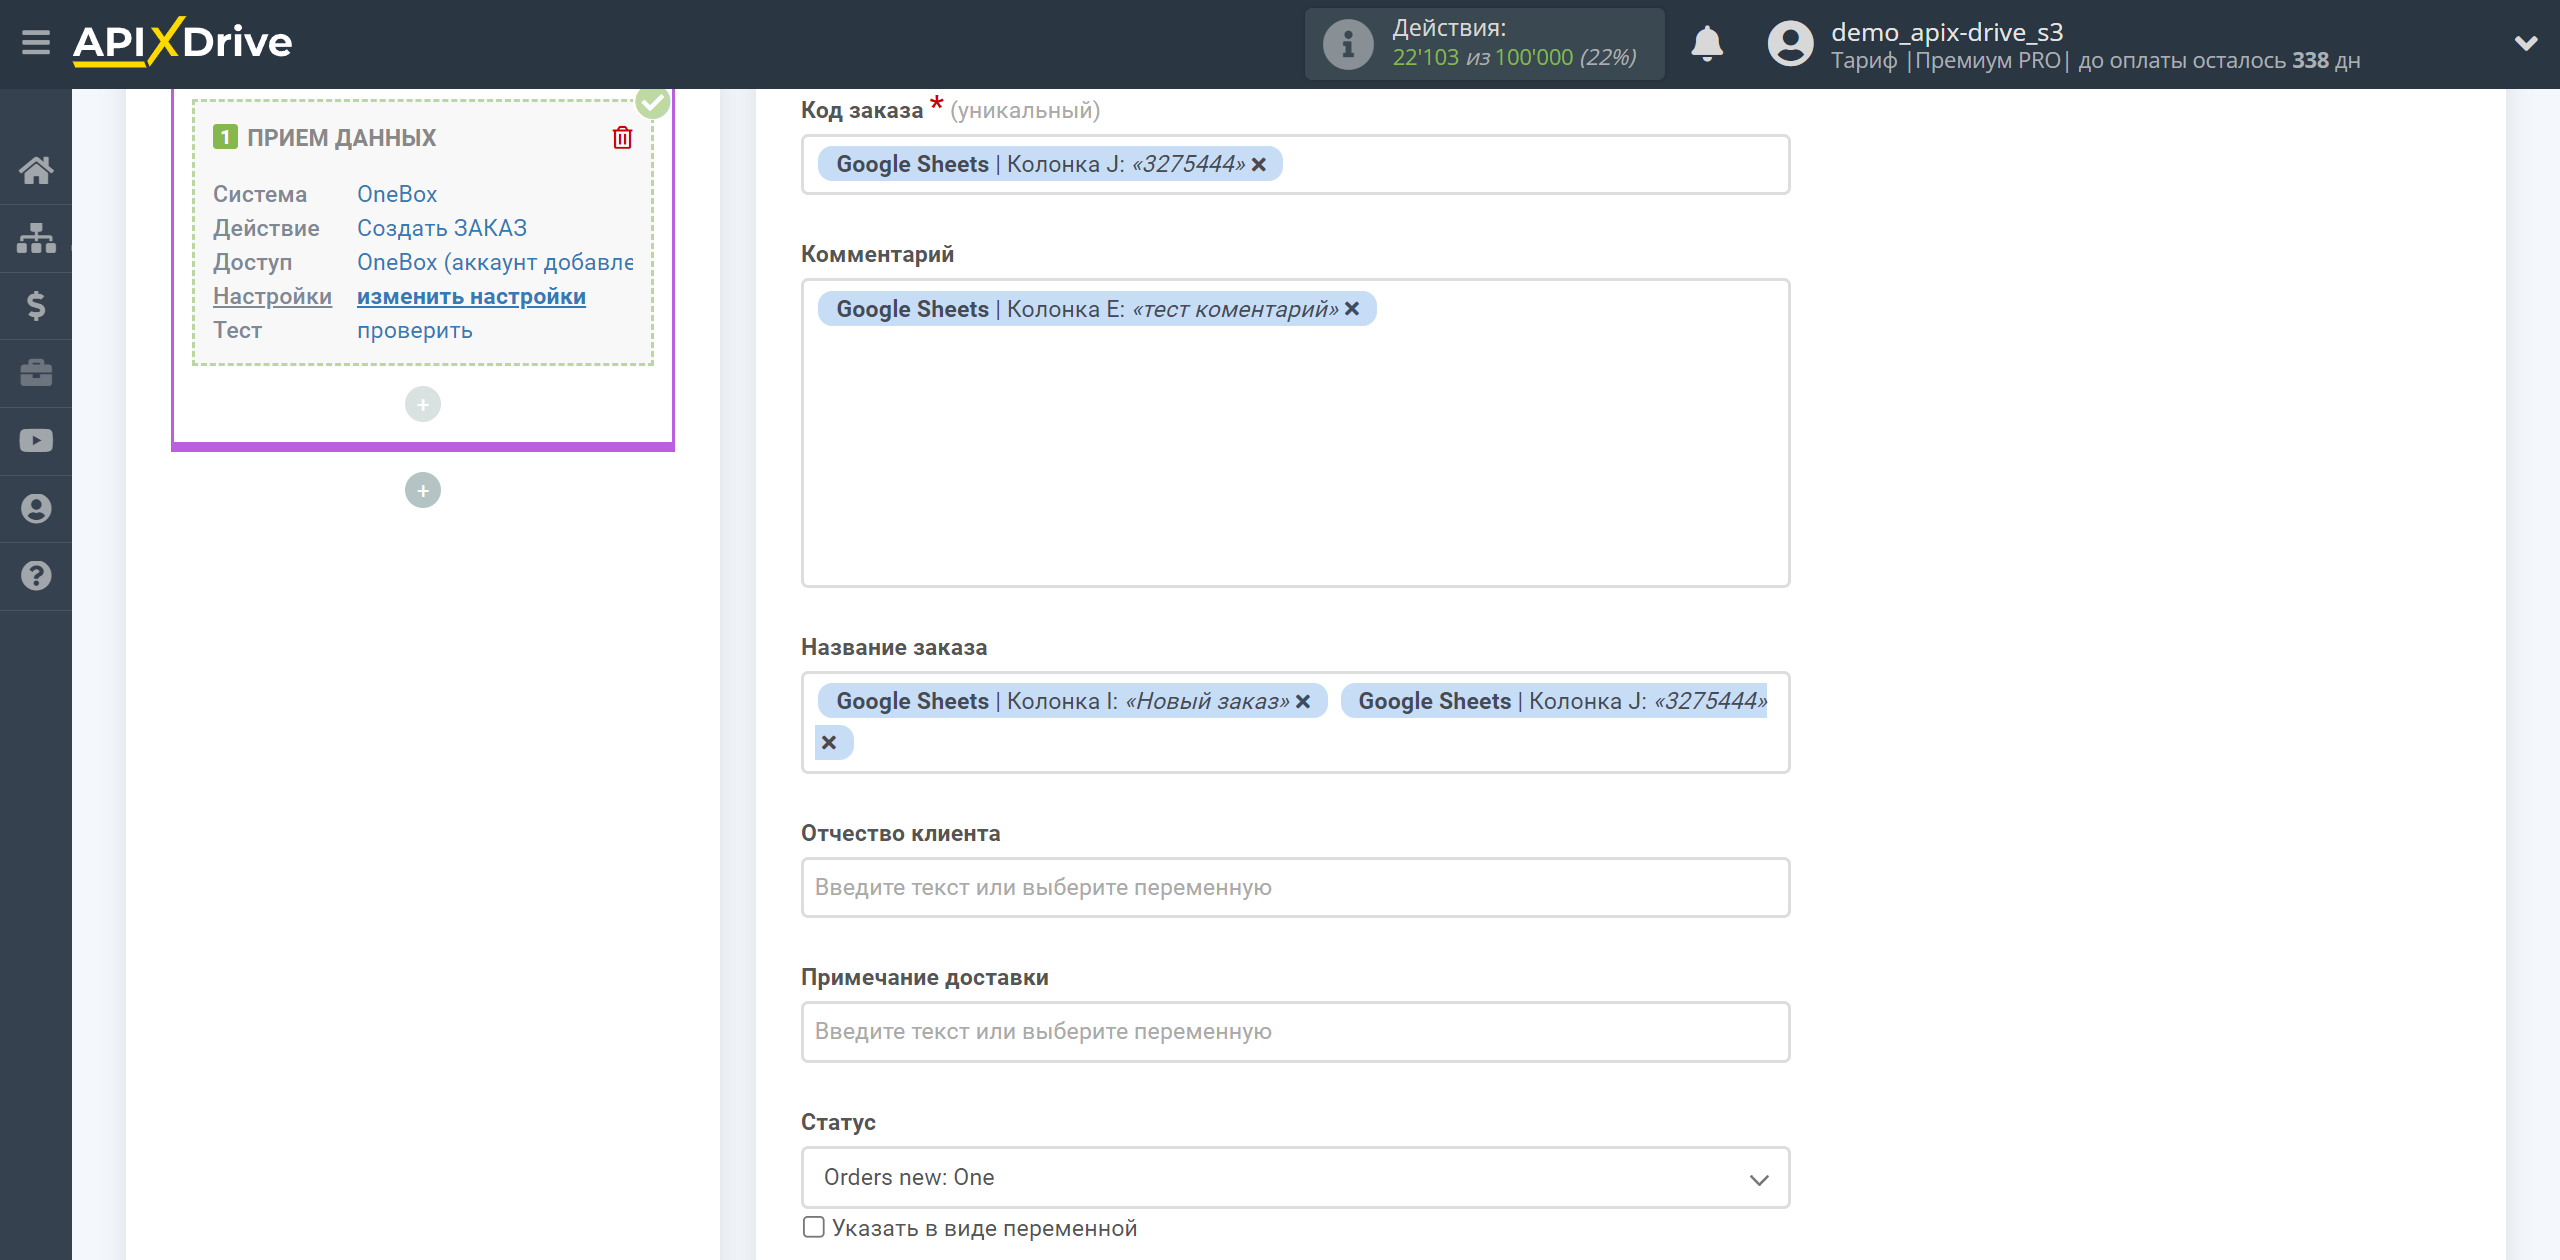
Task: Toggle Указать в виде переменной checkbox
Action: pos(814,1227)
